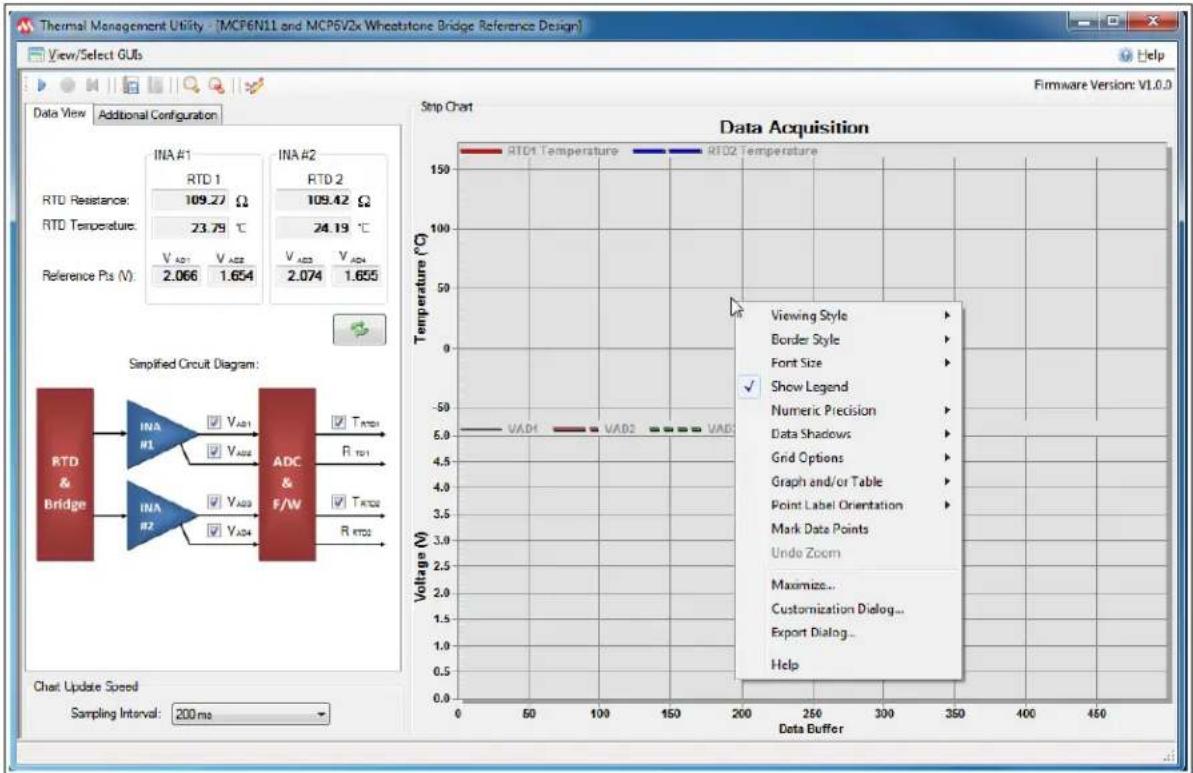
Task: Click the VAD2 reference value 1.654
Action: (236, 275)
